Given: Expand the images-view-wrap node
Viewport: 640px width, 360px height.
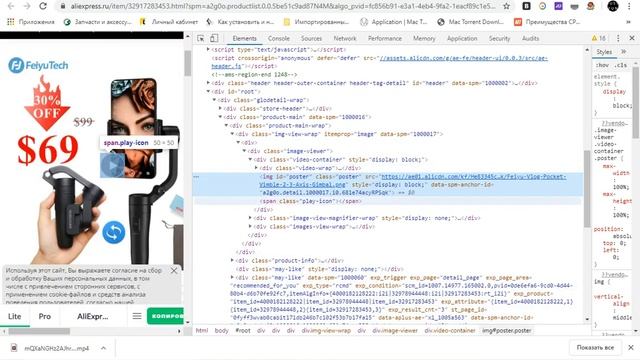Looking at the screenshot, I should pos(250,227).
